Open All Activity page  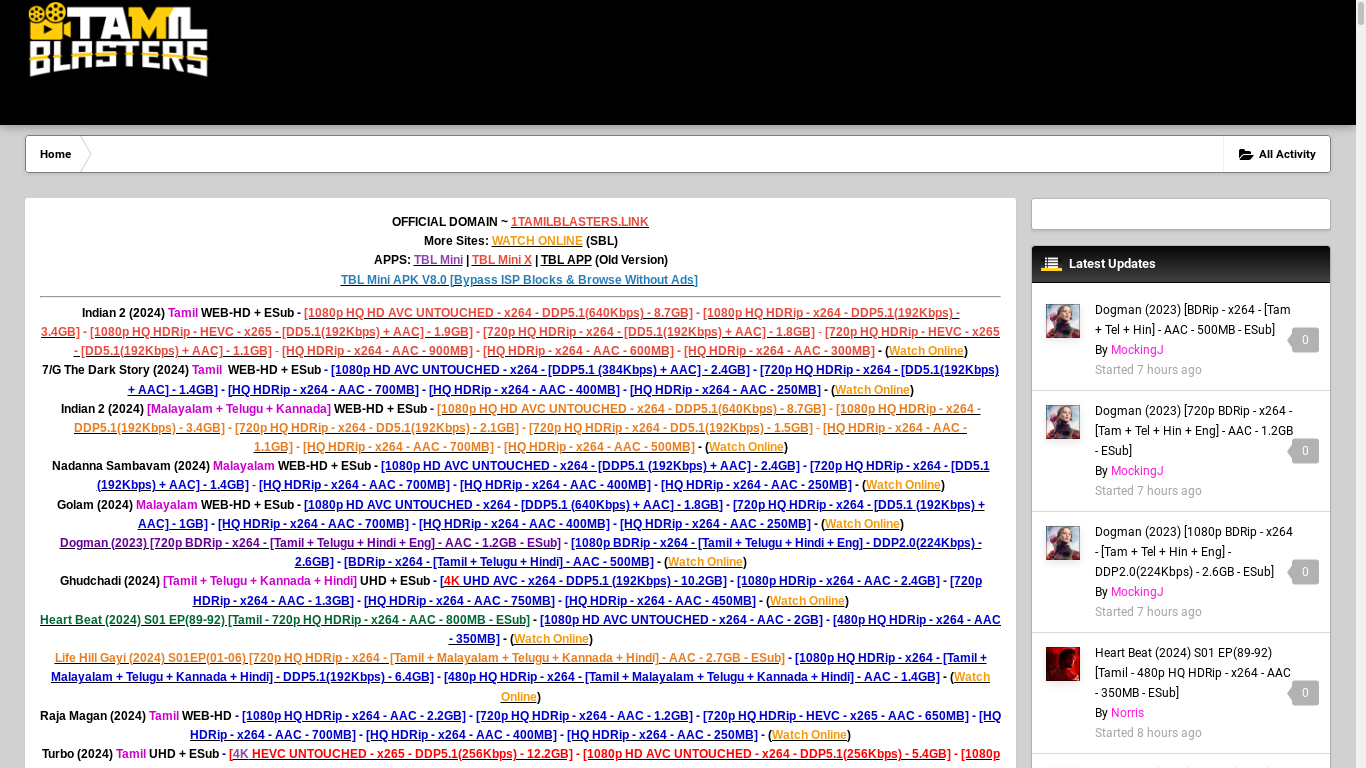1277,155
